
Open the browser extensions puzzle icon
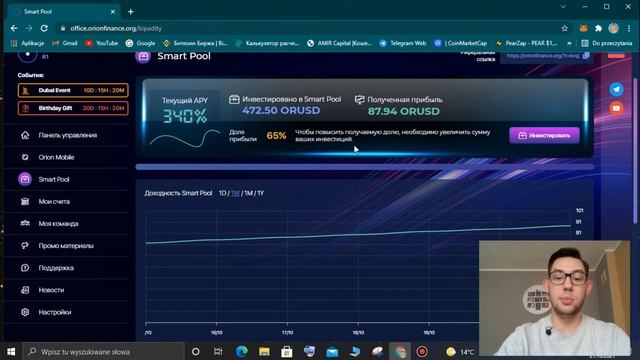[x=598, y=28]
